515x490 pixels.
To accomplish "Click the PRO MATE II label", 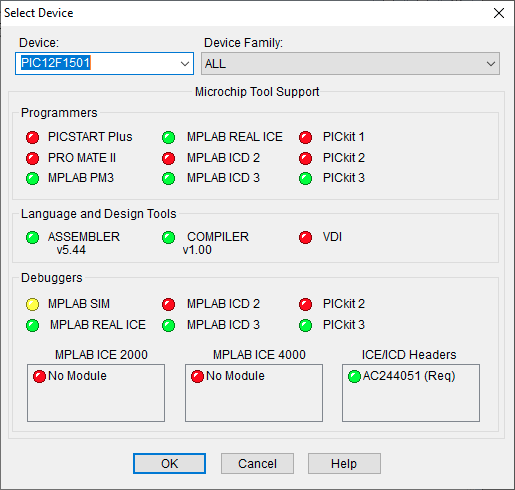I will click(x=82, y=158).
